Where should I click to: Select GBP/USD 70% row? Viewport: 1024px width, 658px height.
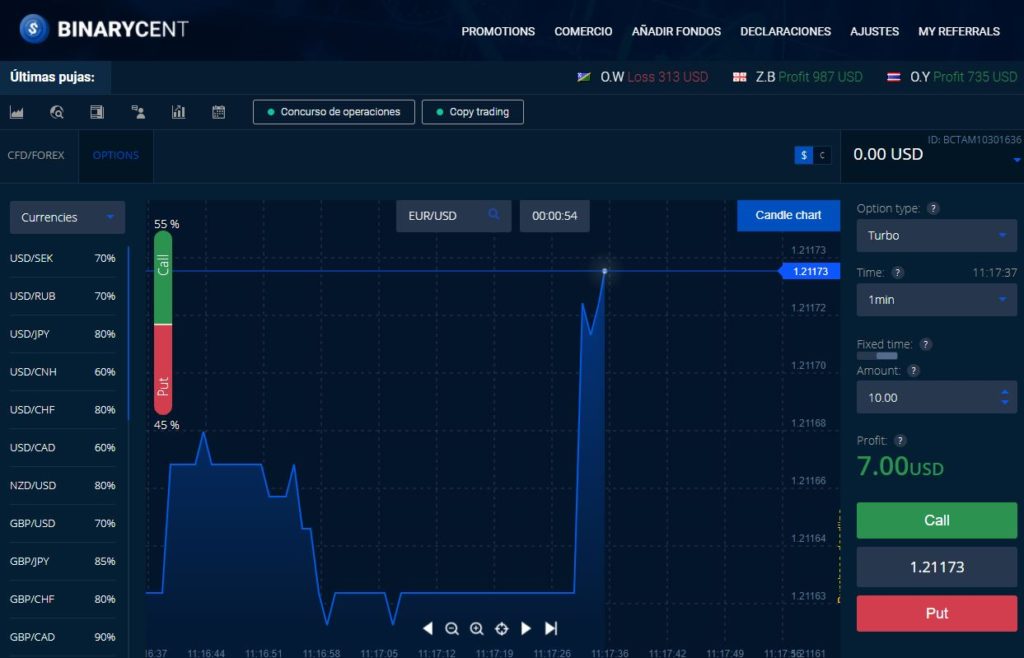(63, 524)
